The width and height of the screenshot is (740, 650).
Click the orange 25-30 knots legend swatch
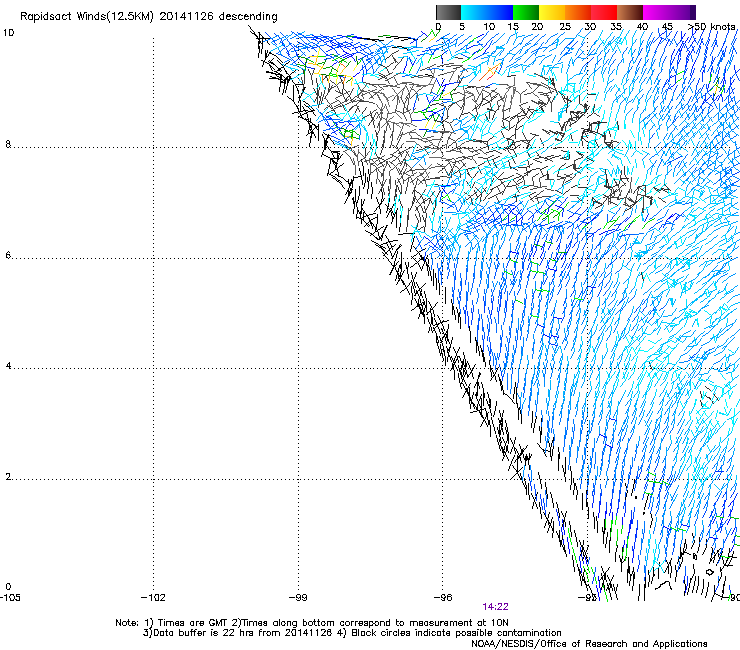click(578, 12)
